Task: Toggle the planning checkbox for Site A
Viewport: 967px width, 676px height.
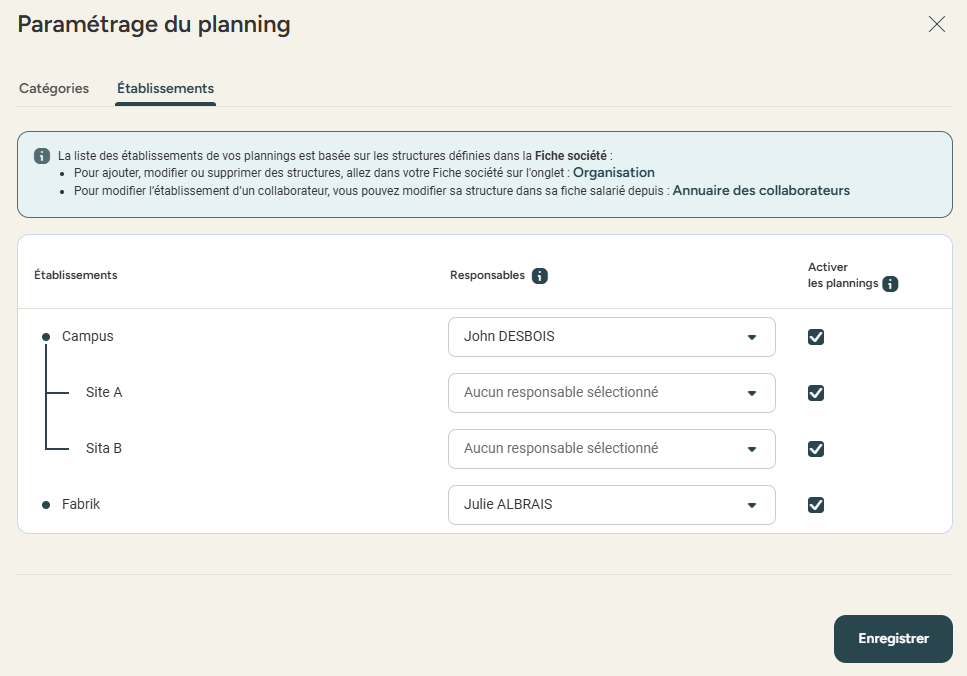Action: [816, 393]
